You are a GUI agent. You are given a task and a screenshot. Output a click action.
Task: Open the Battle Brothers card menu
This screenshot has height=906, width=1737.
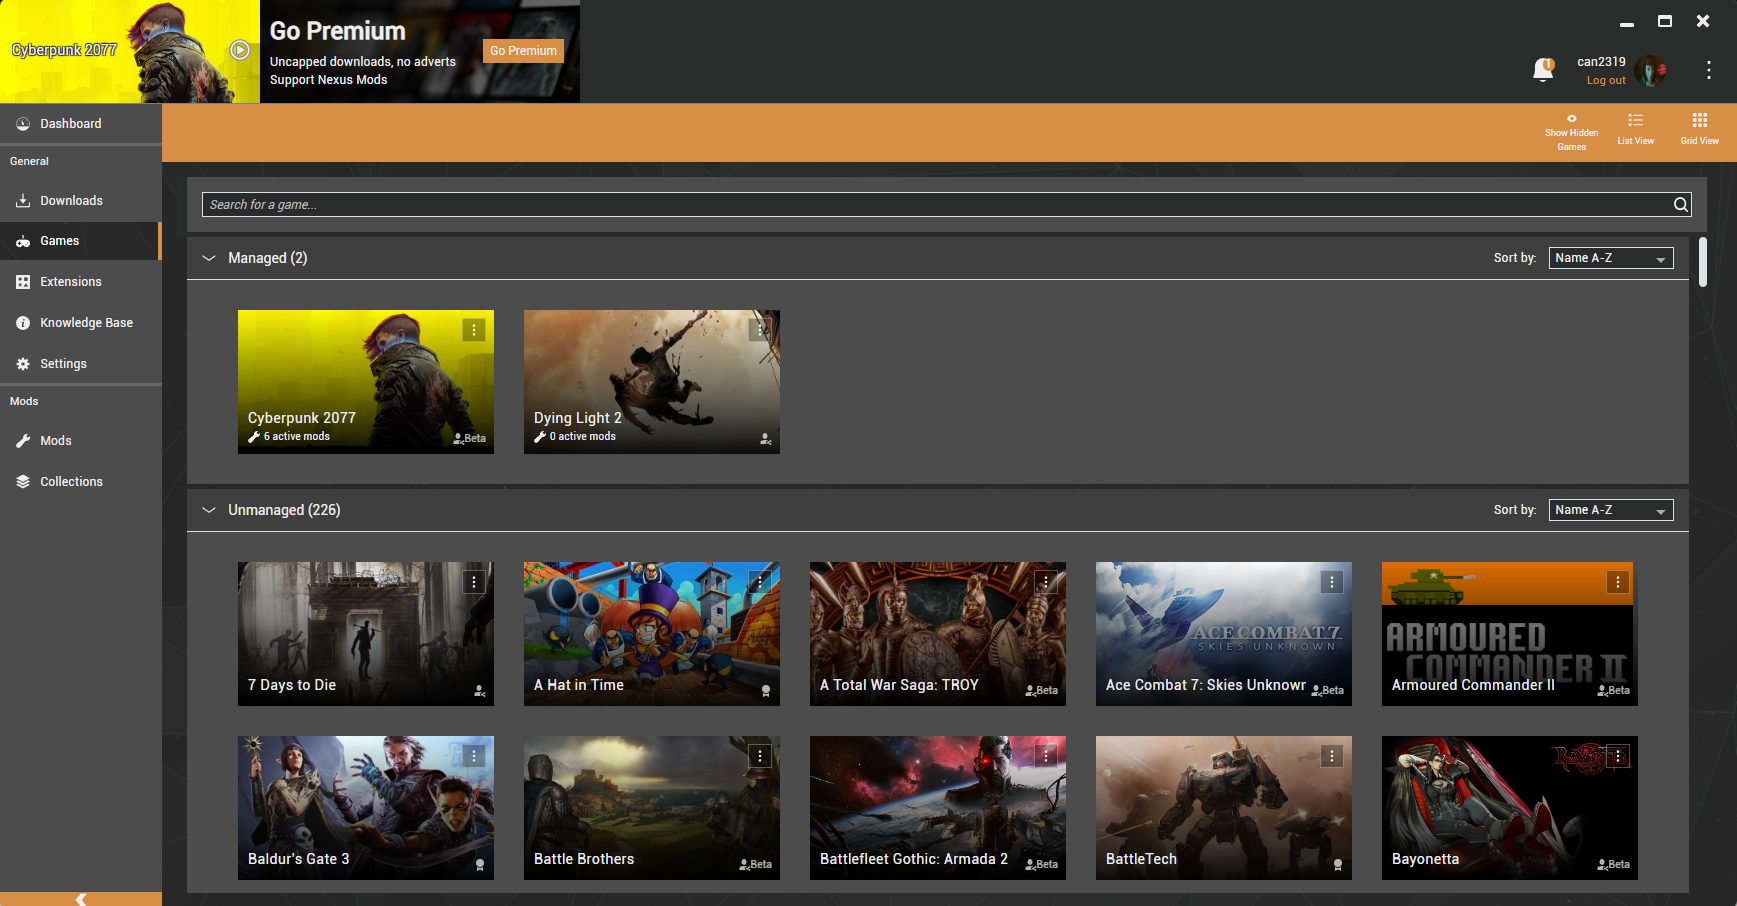click(760, 756)
